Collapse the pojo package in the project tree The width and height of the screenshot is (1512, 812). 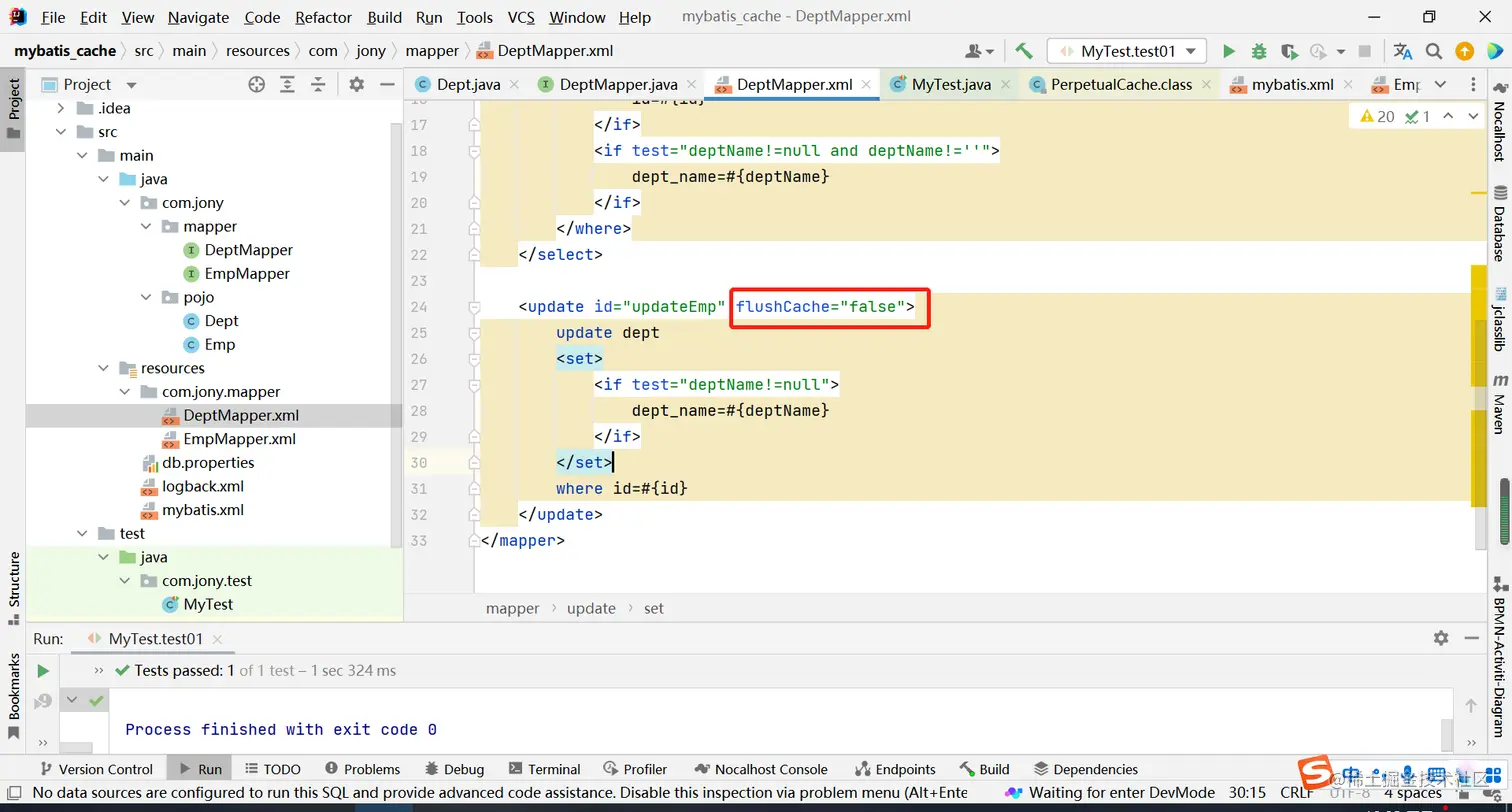146,297
